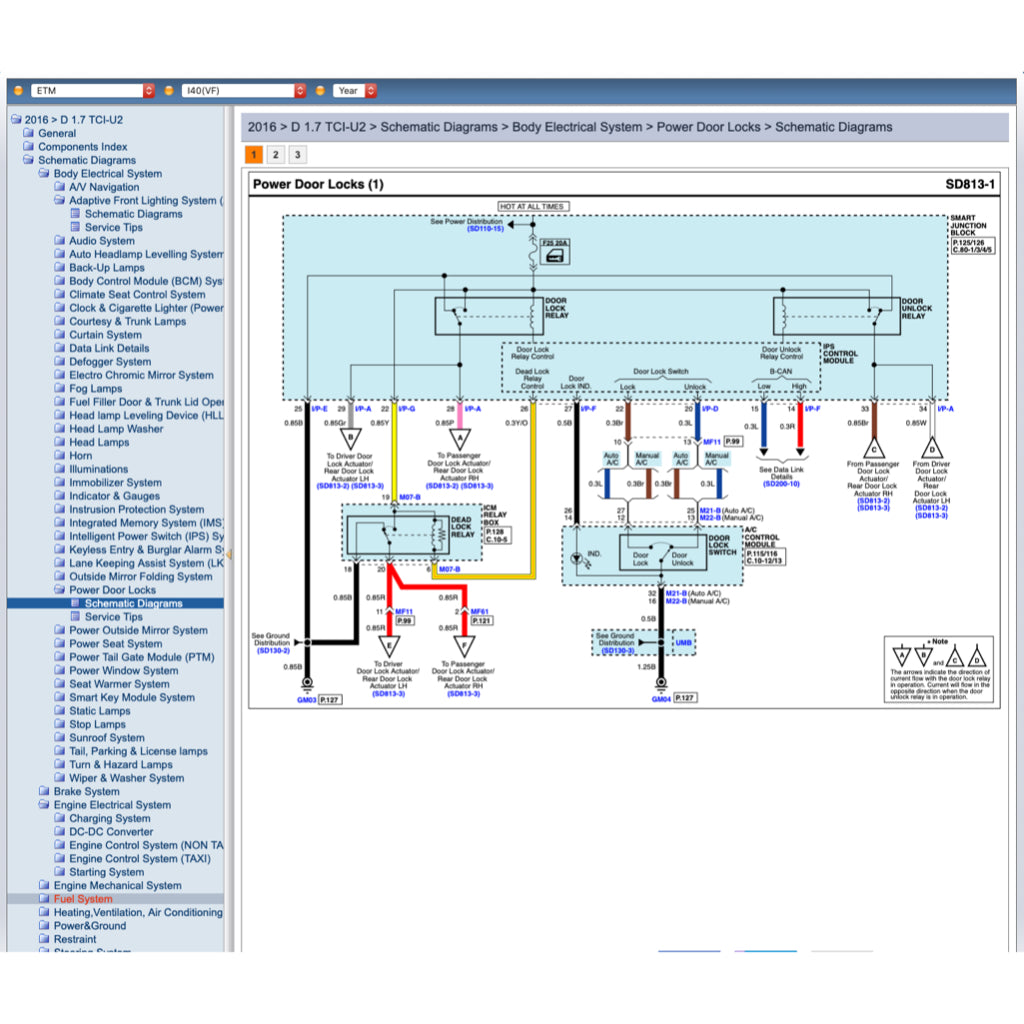
Task: Collapse the Body Electrical System folder
Action: tap(44, 173)
